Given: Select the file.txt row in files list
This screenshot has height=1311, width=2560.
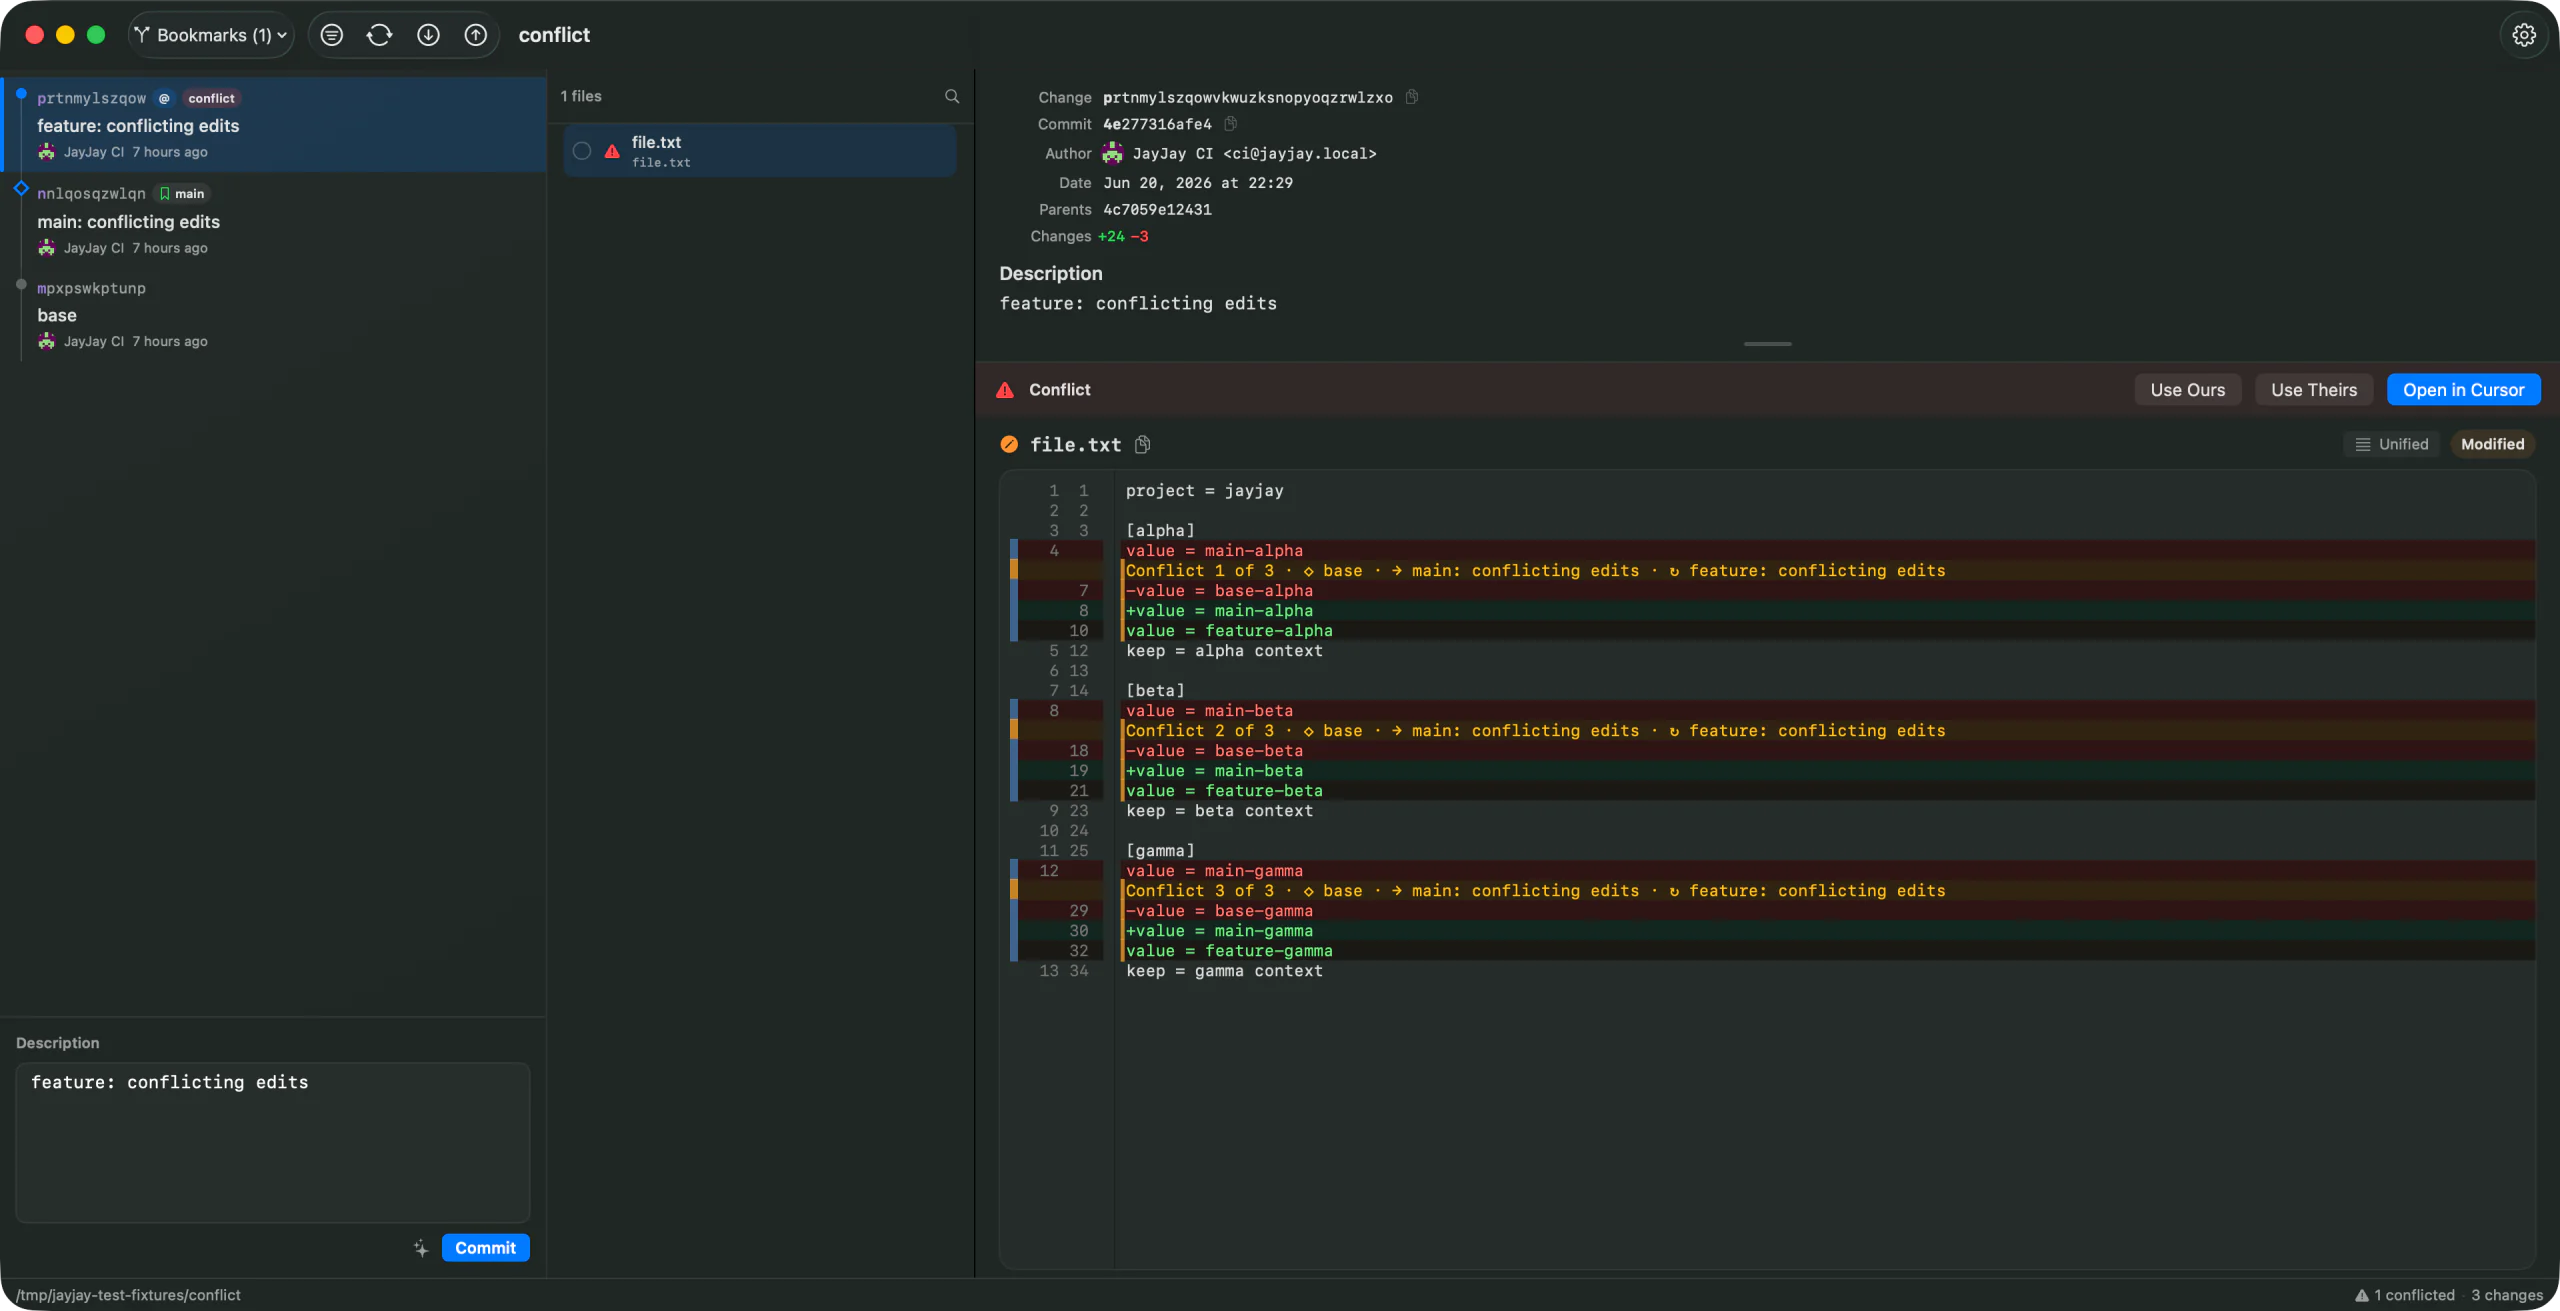Looking at the screenshot, I should (x=760, y=151).
